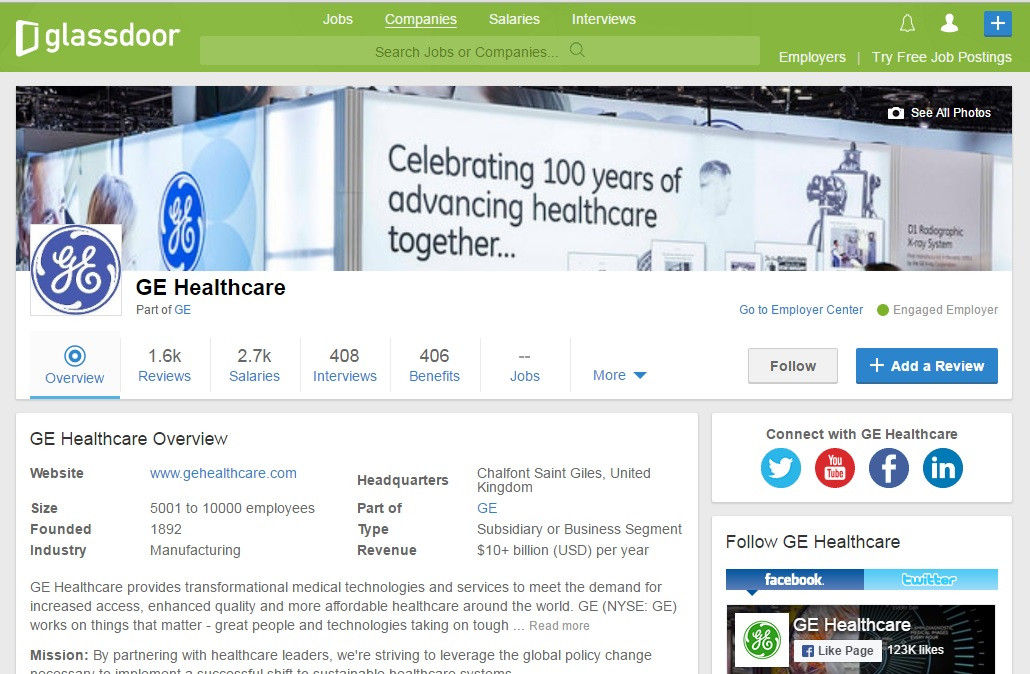The width and height of the screenshot is (1030, 674).
Task: Click the blue plus icon in header
Action: [997, 24]
